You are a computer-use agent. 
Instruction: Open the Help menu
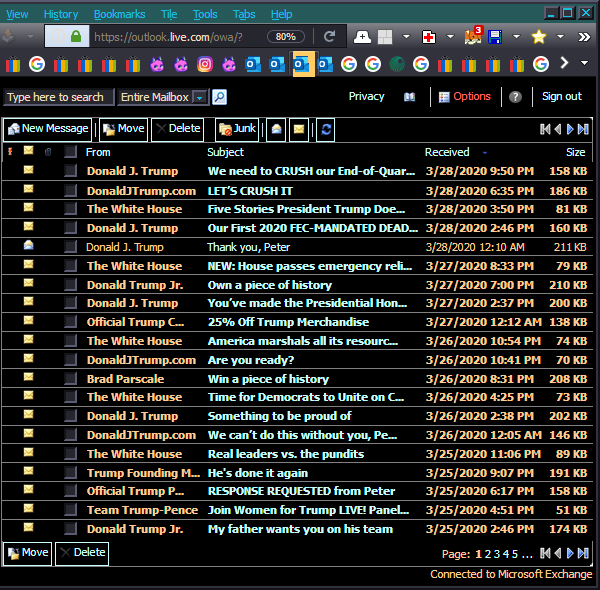282,14
